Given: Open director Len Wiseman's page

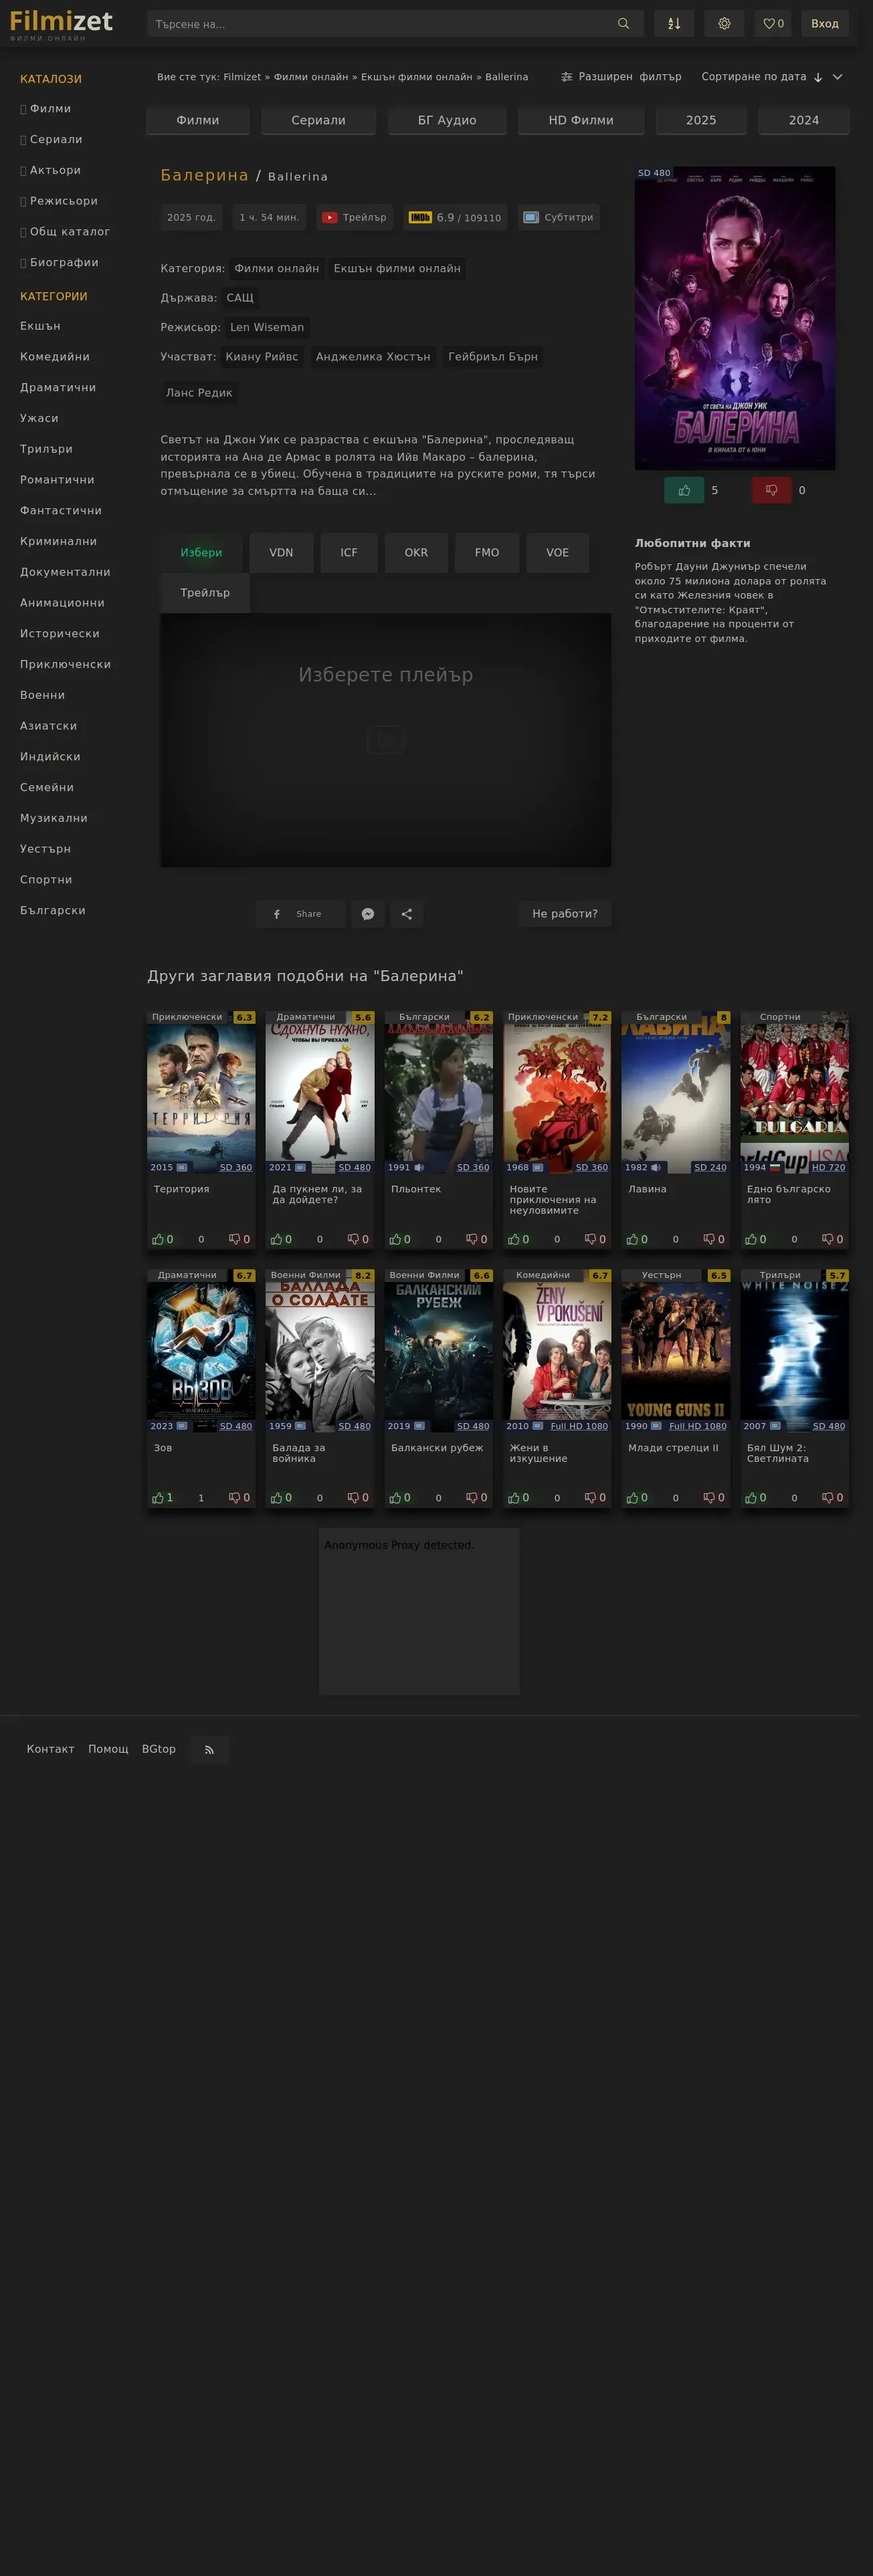Looking at the screenshot, I should point(267,328).
